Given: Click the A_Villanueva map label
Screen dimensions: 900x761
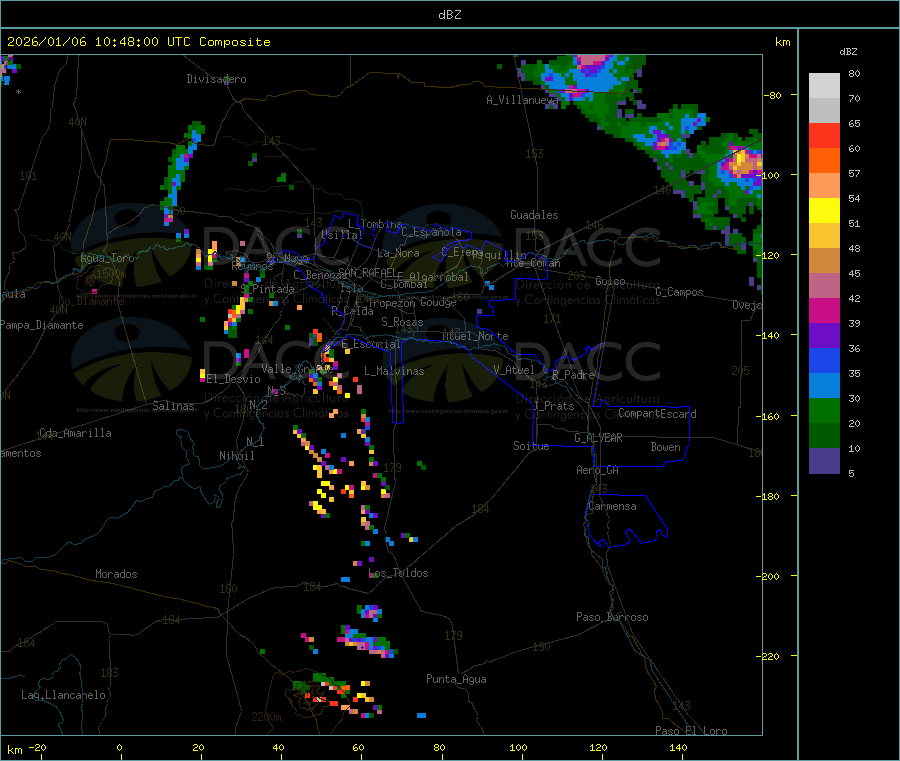Looking at the screenshot, I should pyautogui.click(x=522, y=100).
